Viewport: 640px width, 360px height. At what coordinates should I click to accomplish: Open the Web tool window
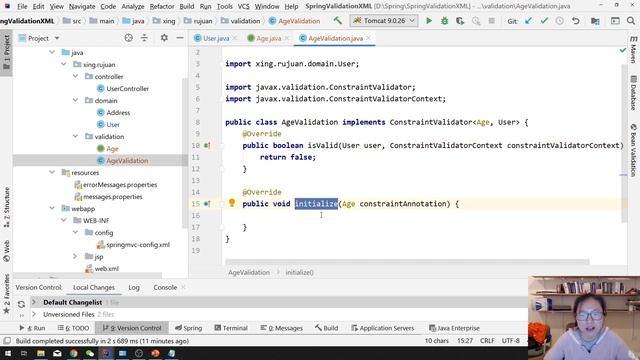[x=7, y=251]
